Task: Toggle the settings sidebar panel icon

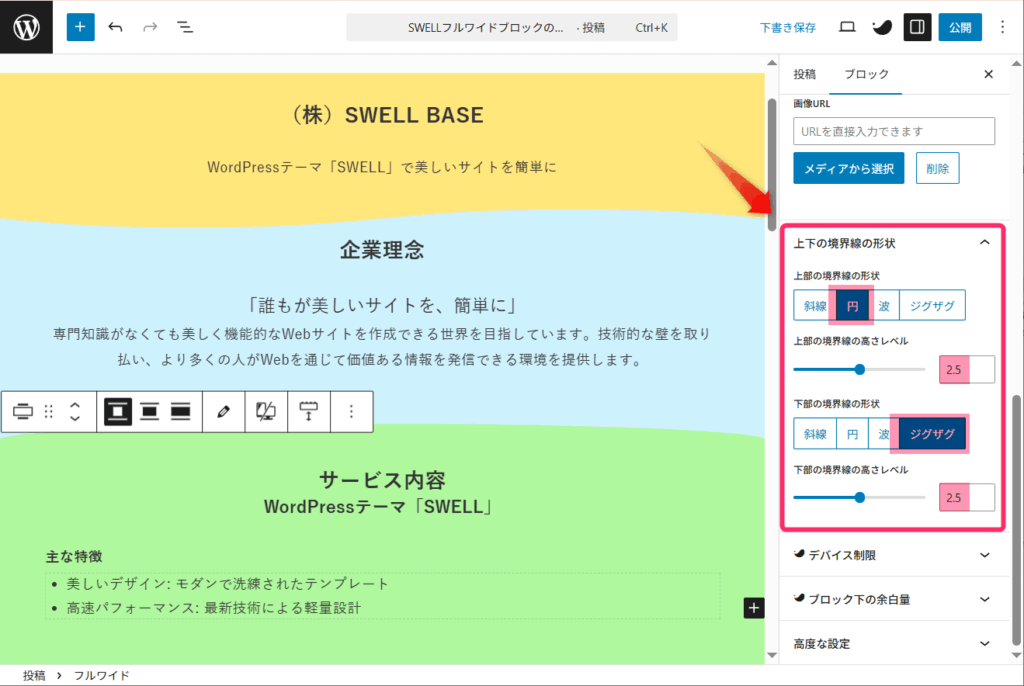Action: pos(917,27)
